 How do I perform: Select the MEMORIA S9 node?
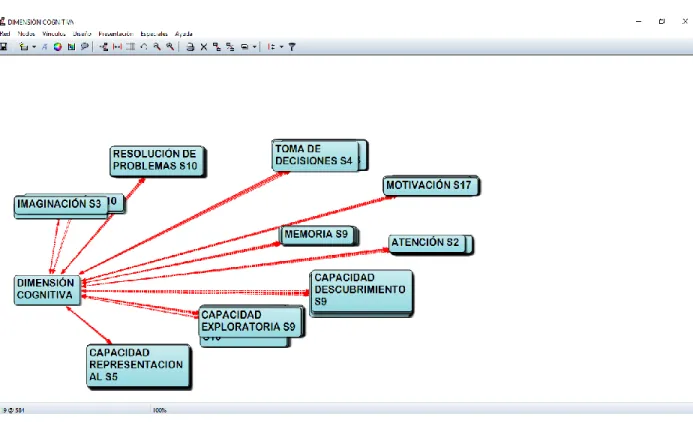pyautogui.click(x=318, y=235)
